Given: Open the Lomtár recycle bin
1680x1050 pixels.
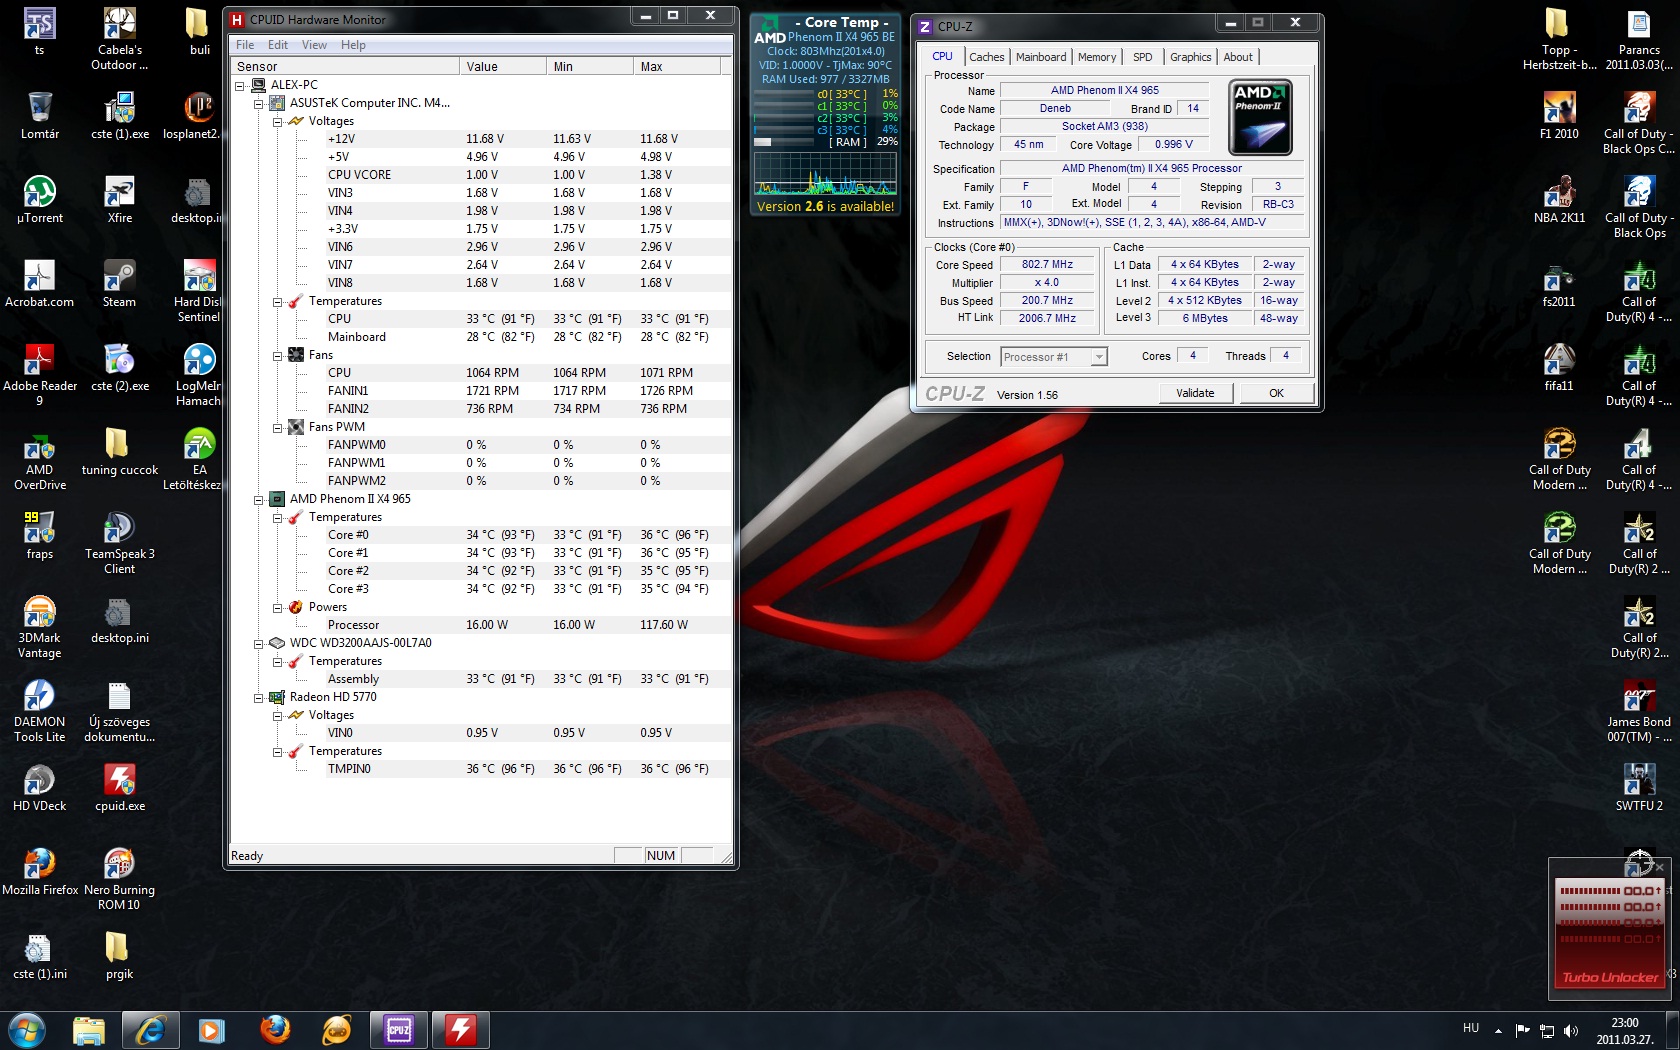Looking at the screenshot, I should 40,115.
